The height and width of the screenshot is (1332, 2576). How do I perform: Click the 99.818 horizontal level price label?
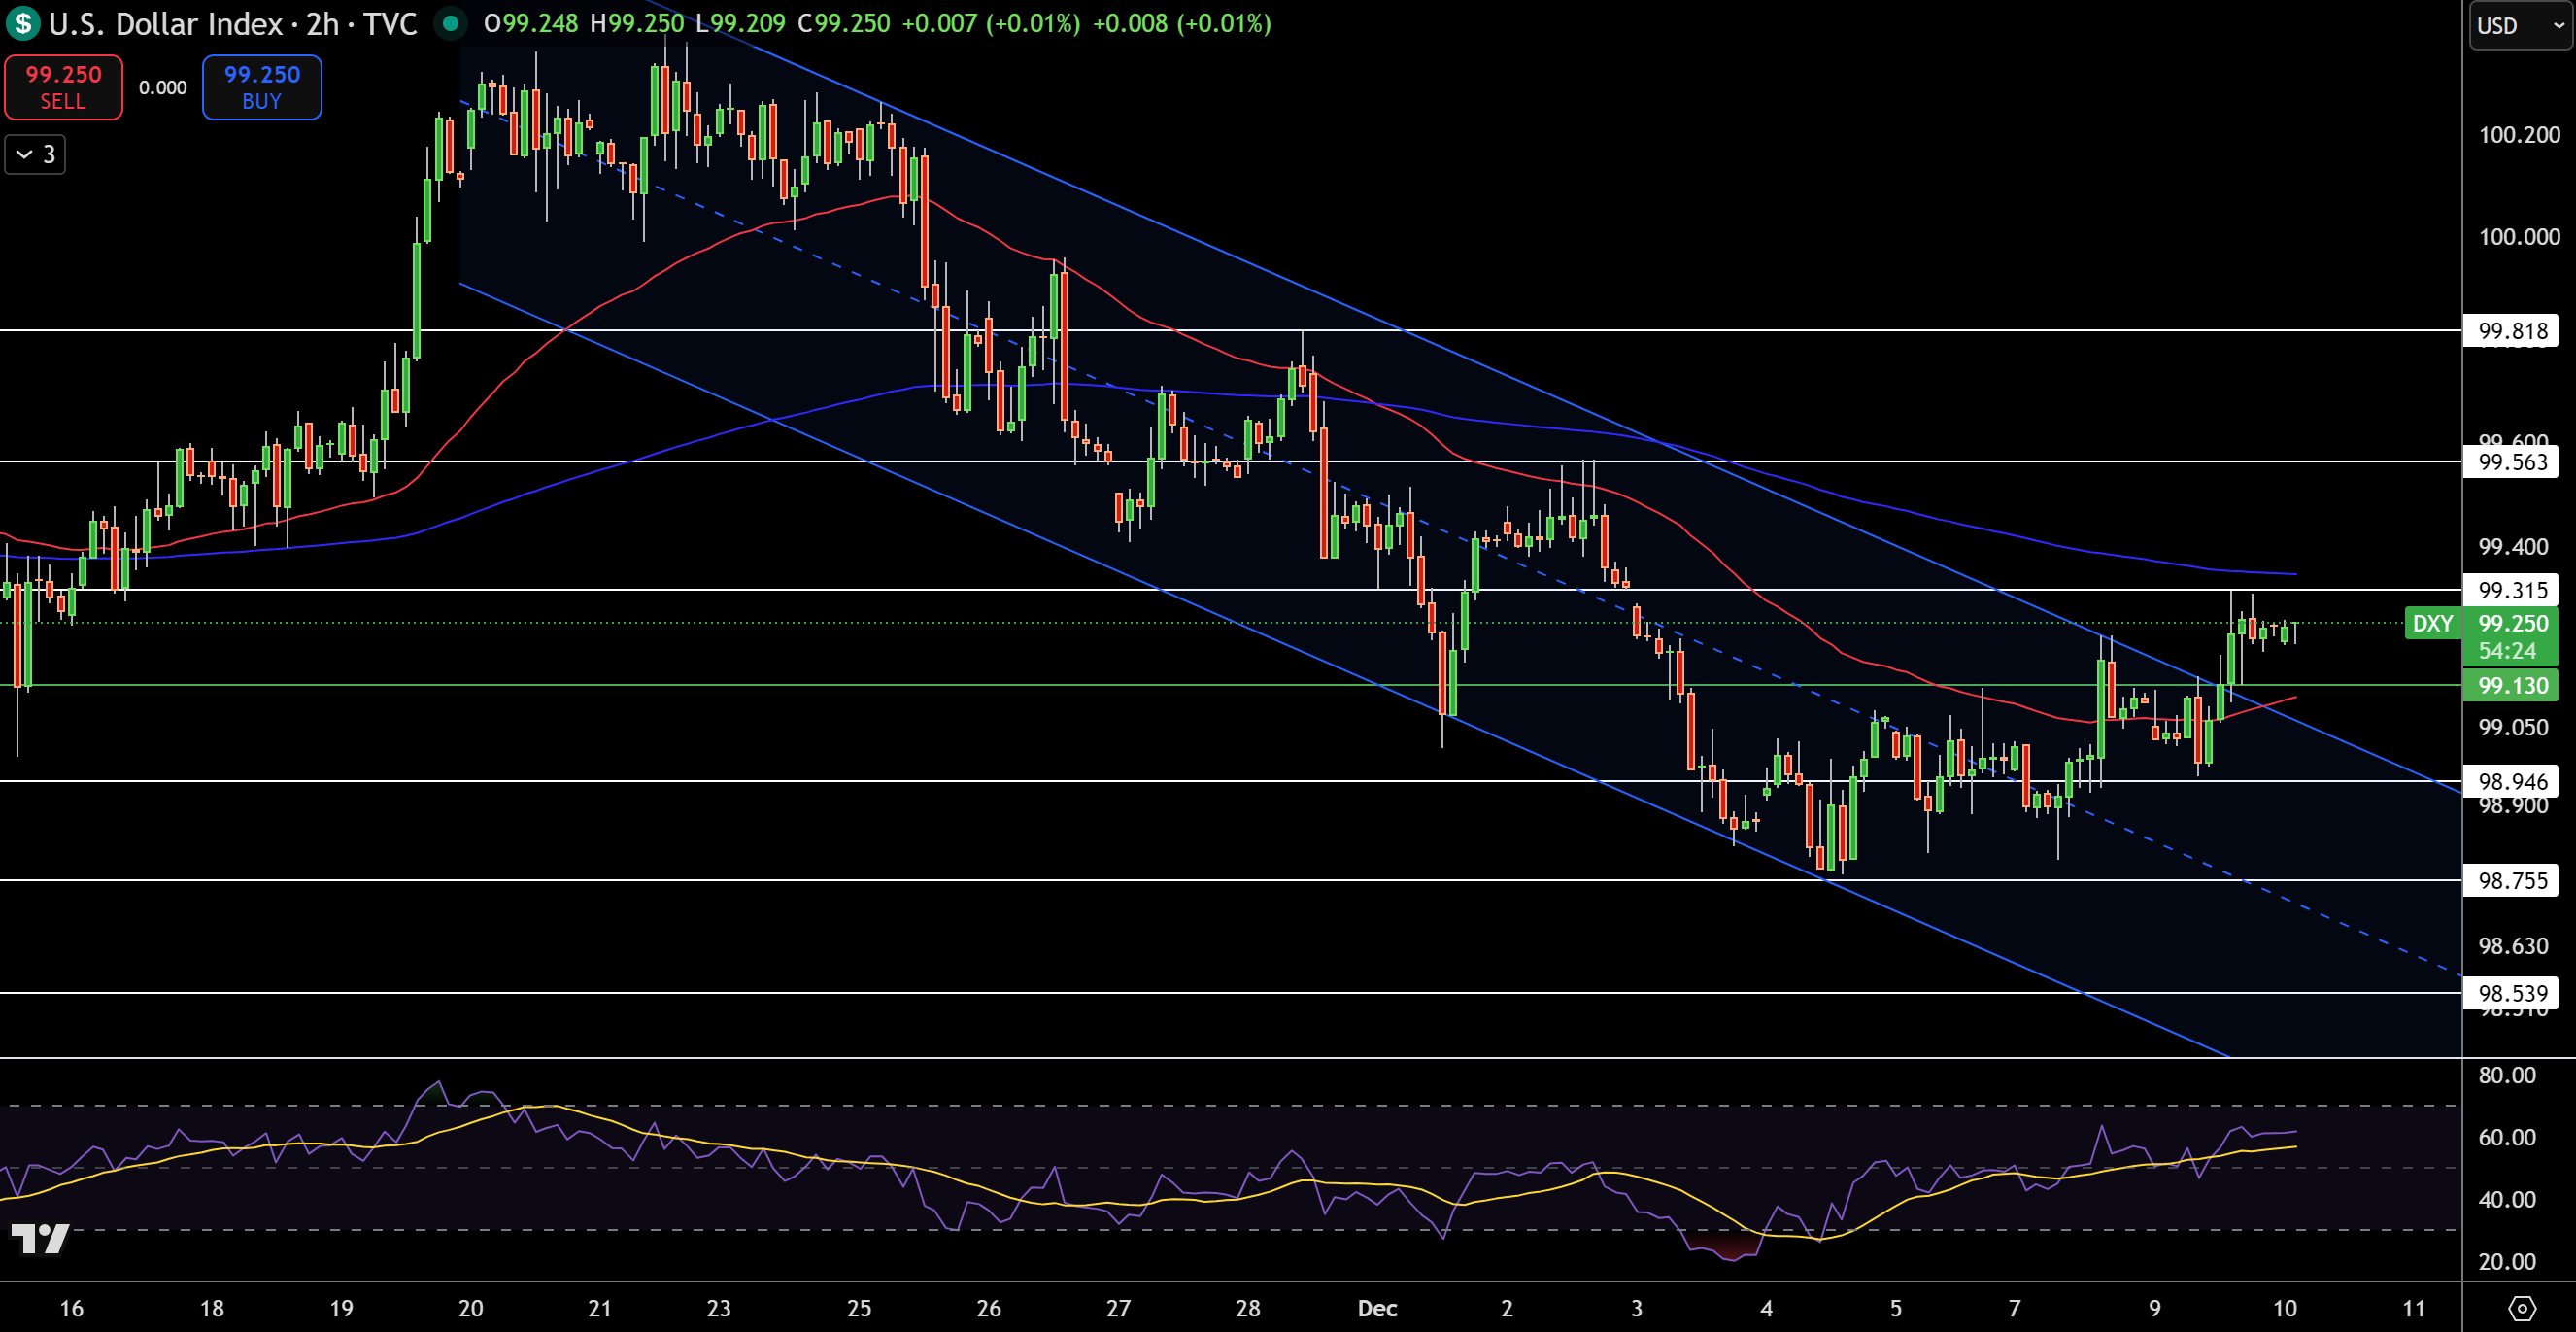point(2513,331)
